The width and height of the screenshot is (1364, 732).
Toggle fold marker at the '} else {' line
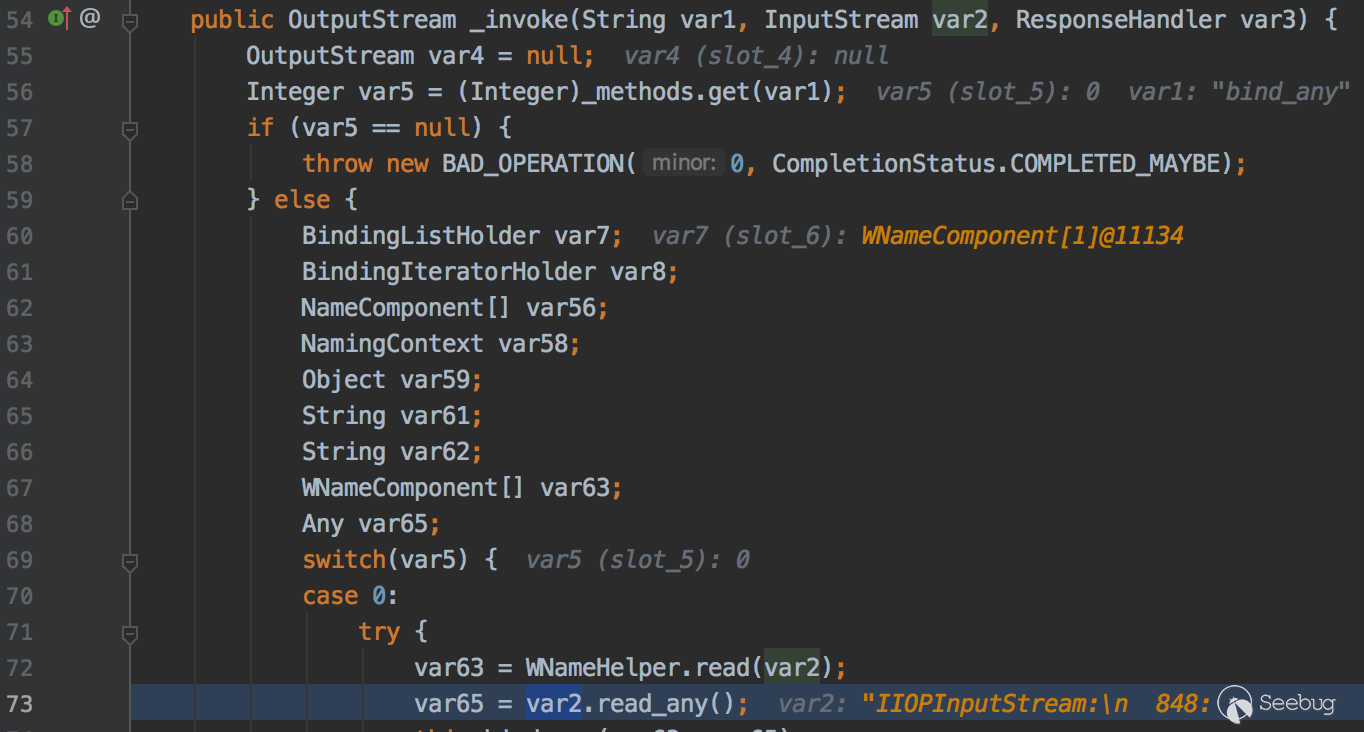click(x=129, y=201)
